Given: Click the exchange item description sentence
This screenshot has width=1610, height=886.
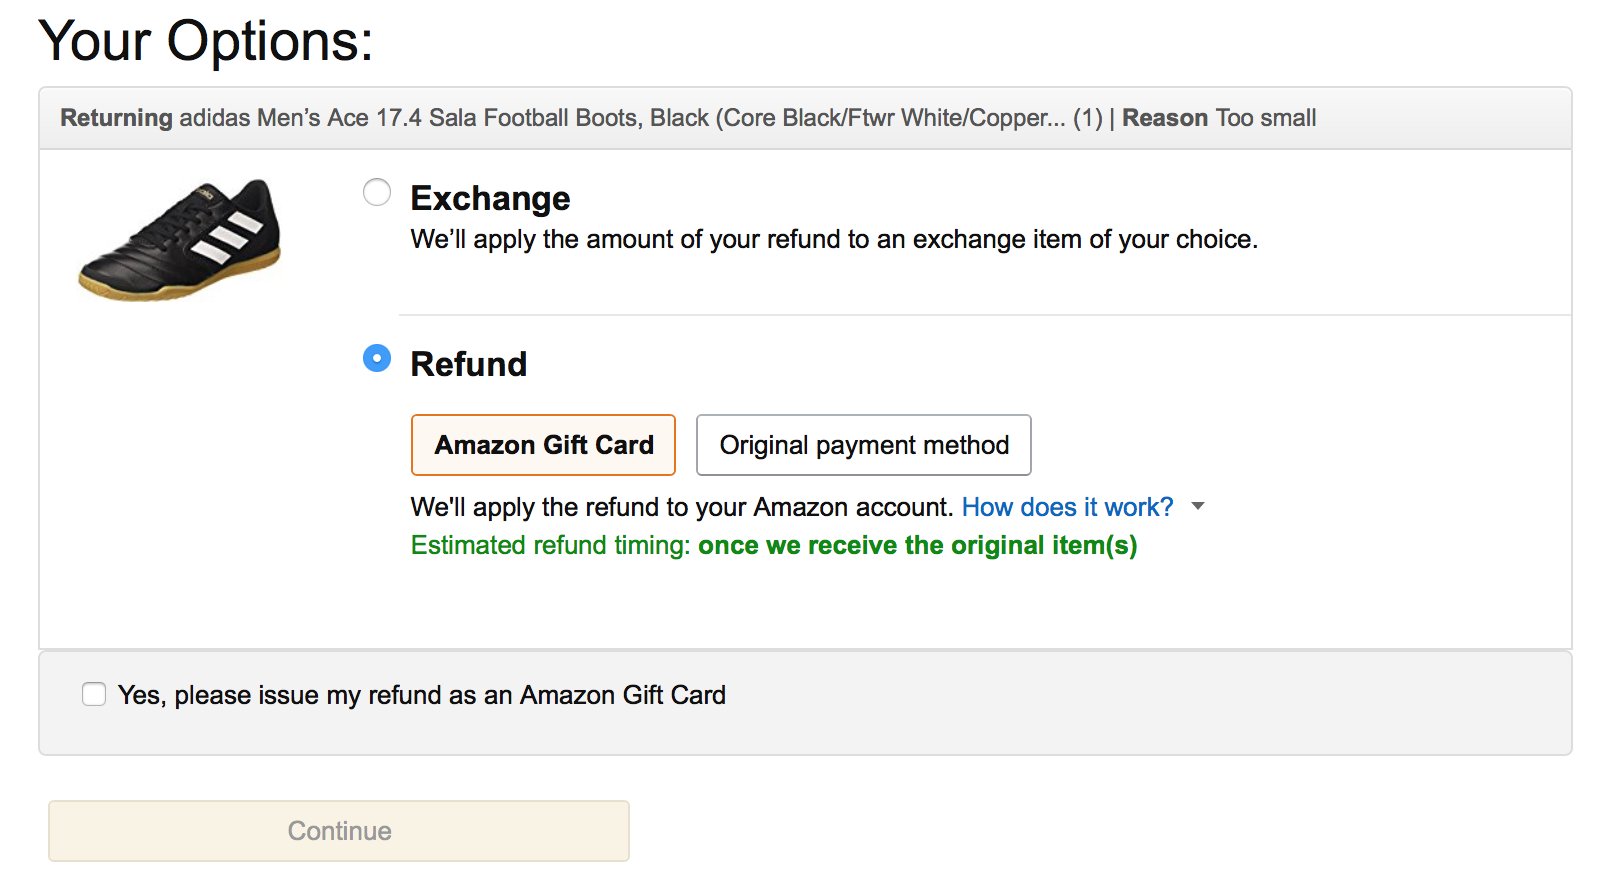Looking at the screenshot, I should [834, 240].
